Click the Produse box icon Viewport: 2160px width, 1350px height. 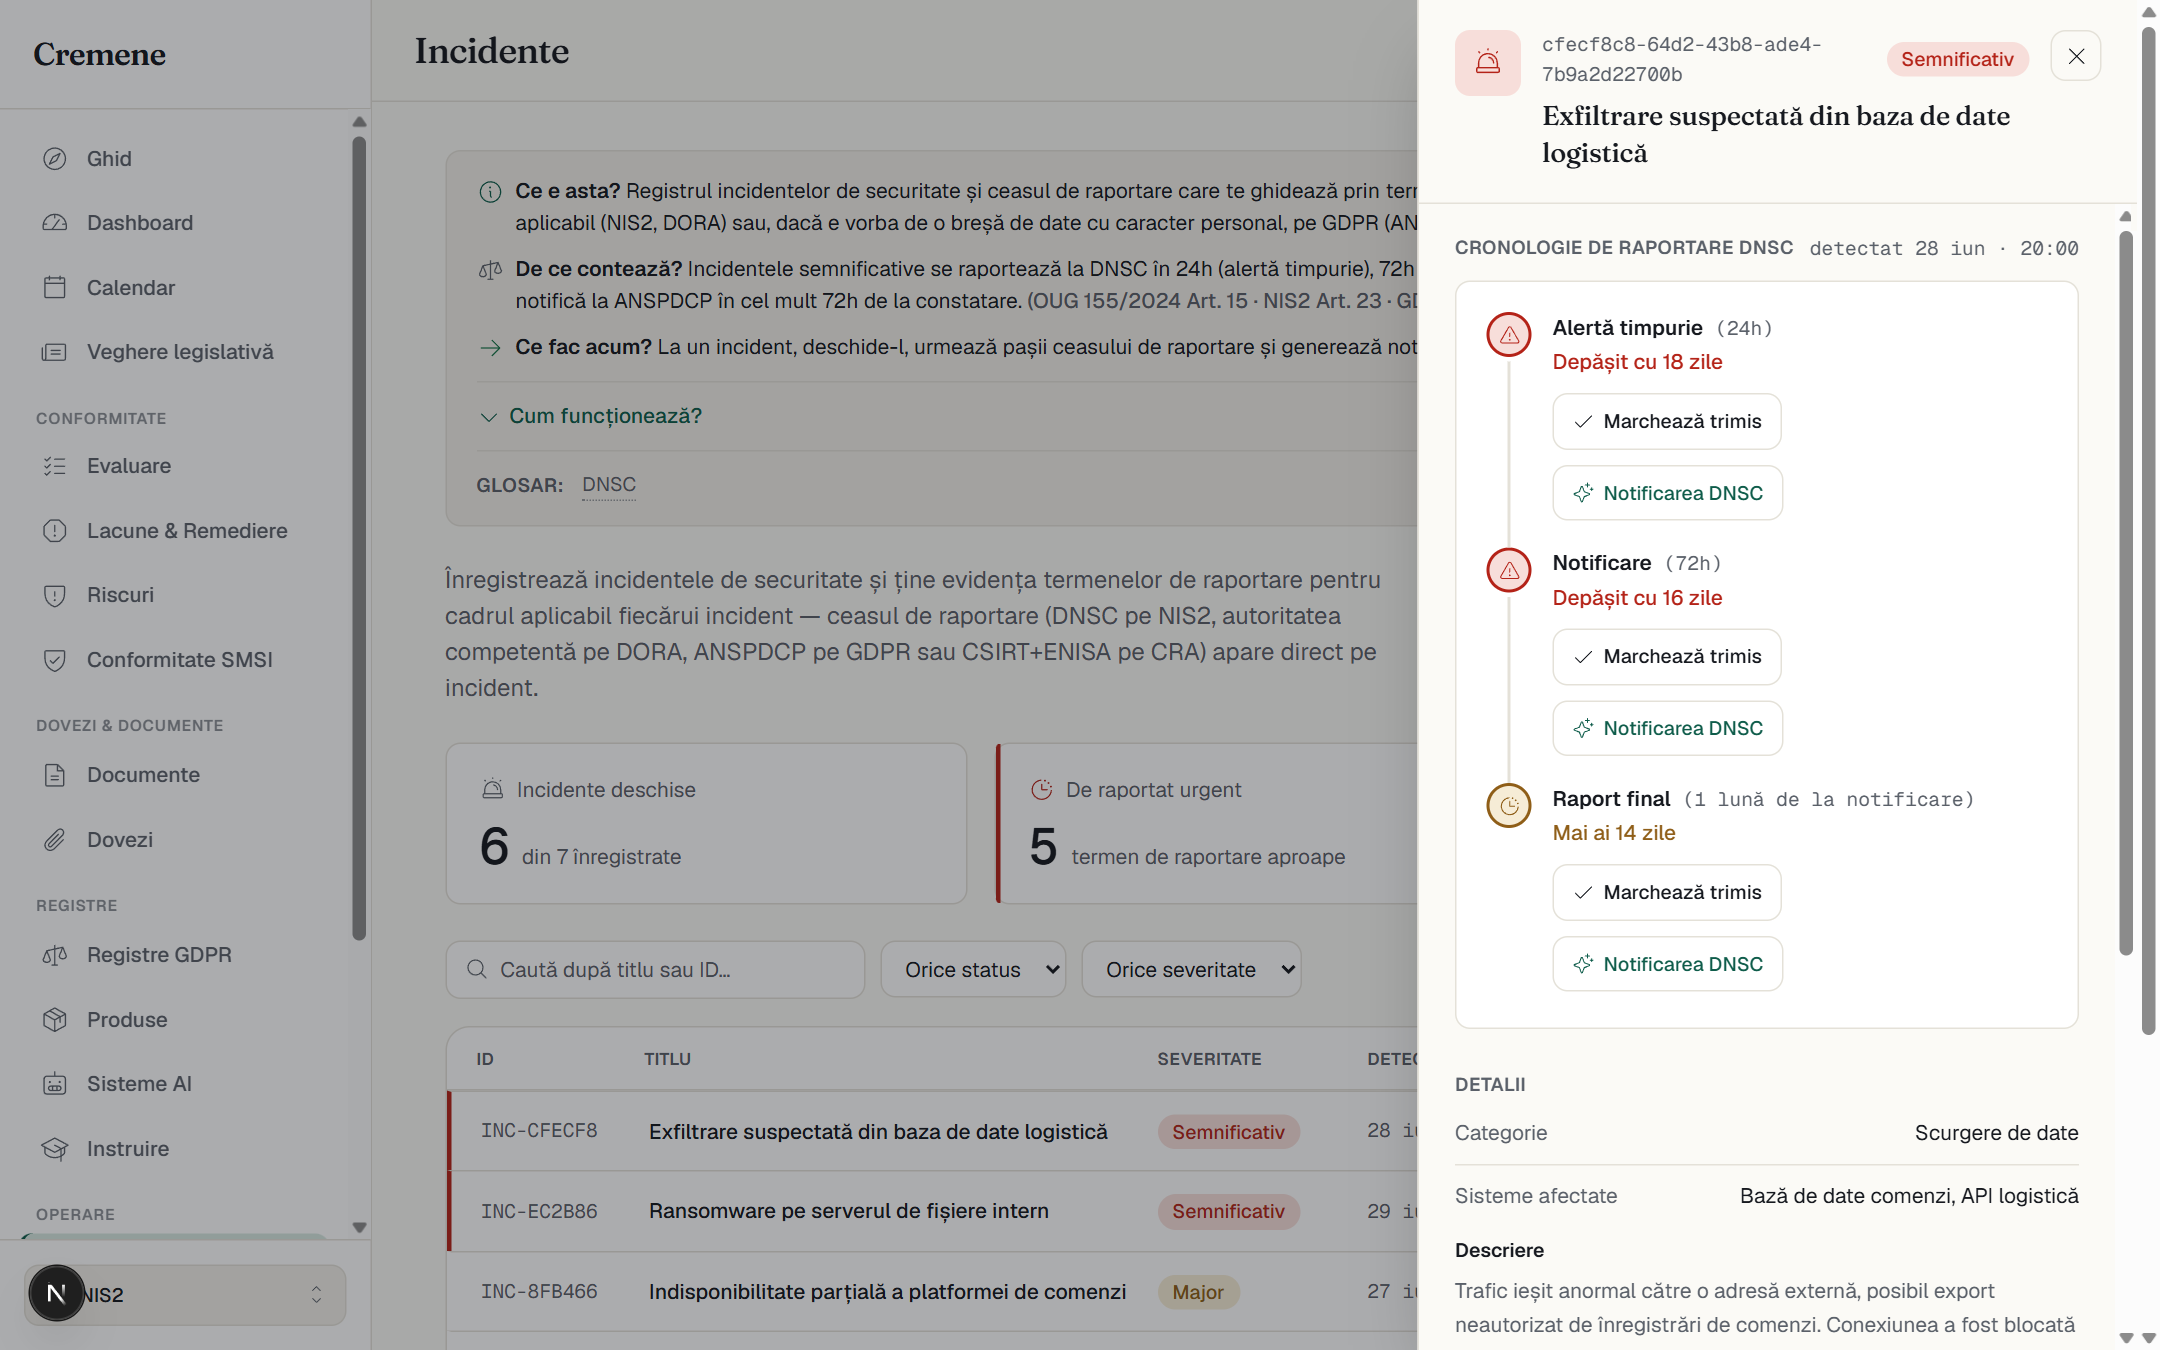click(55, 1020)
